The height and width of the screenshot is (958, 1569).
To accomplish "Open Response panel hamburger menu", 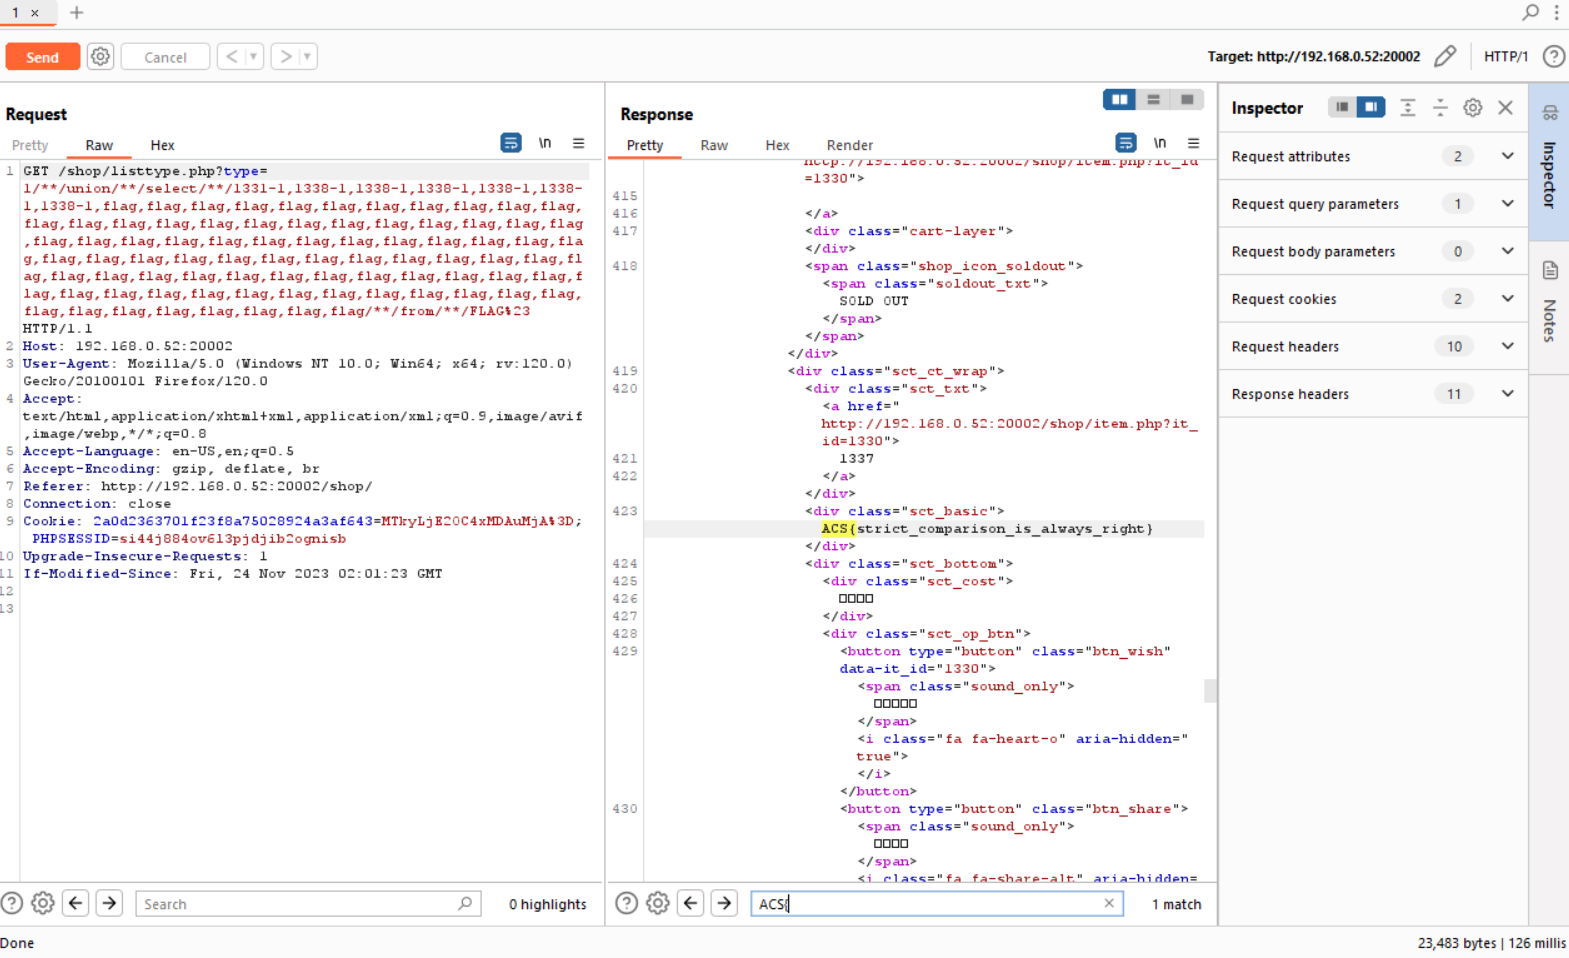I will point(1193,143).
